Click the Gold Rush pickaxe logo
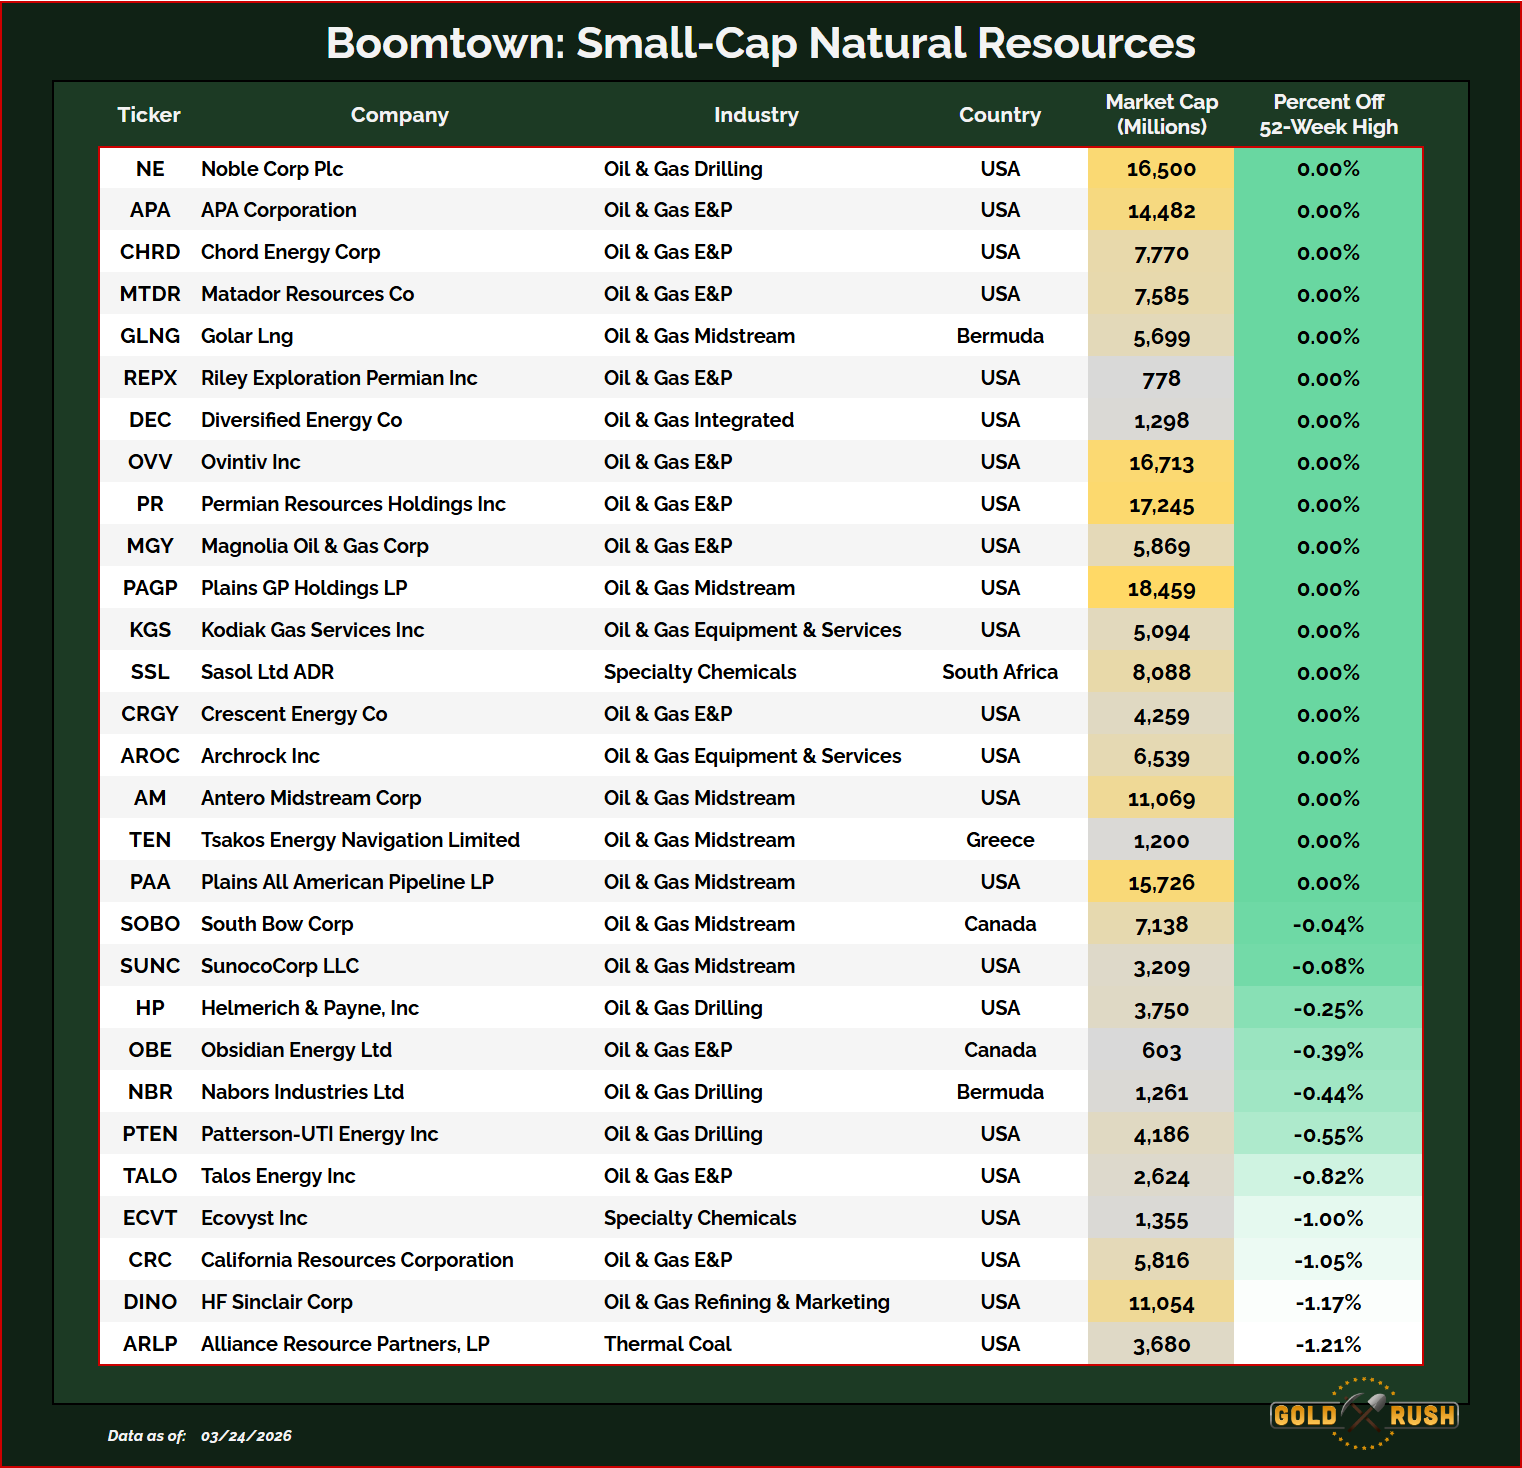The height and width of the screenshot is (1468, 1522). point(1363,1414)
